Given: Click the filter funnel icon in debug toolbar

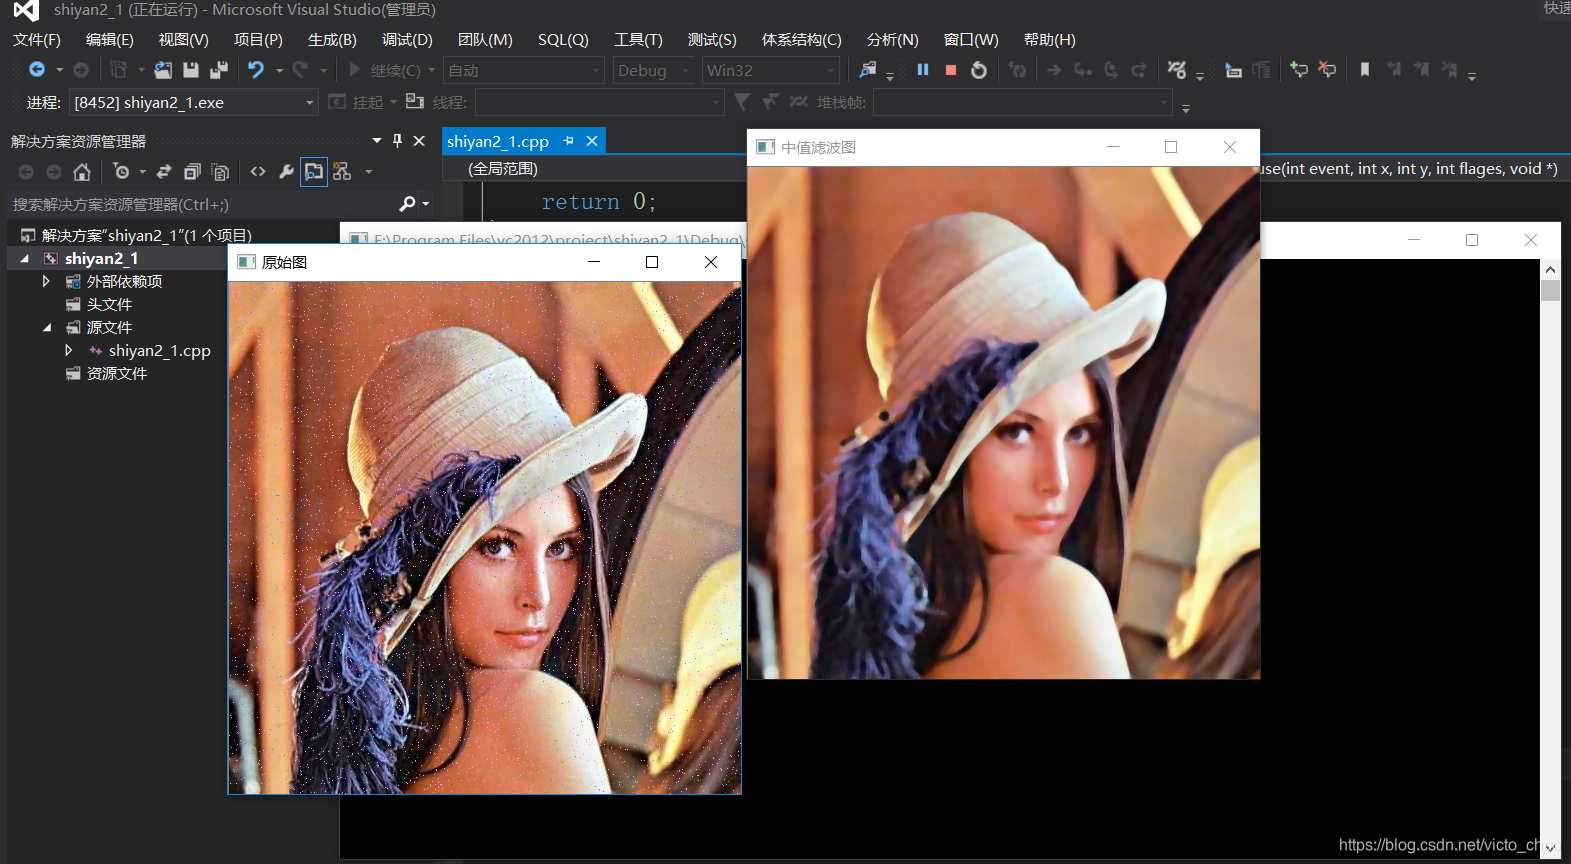Looking at the screenshot, I should coord(742,102).
